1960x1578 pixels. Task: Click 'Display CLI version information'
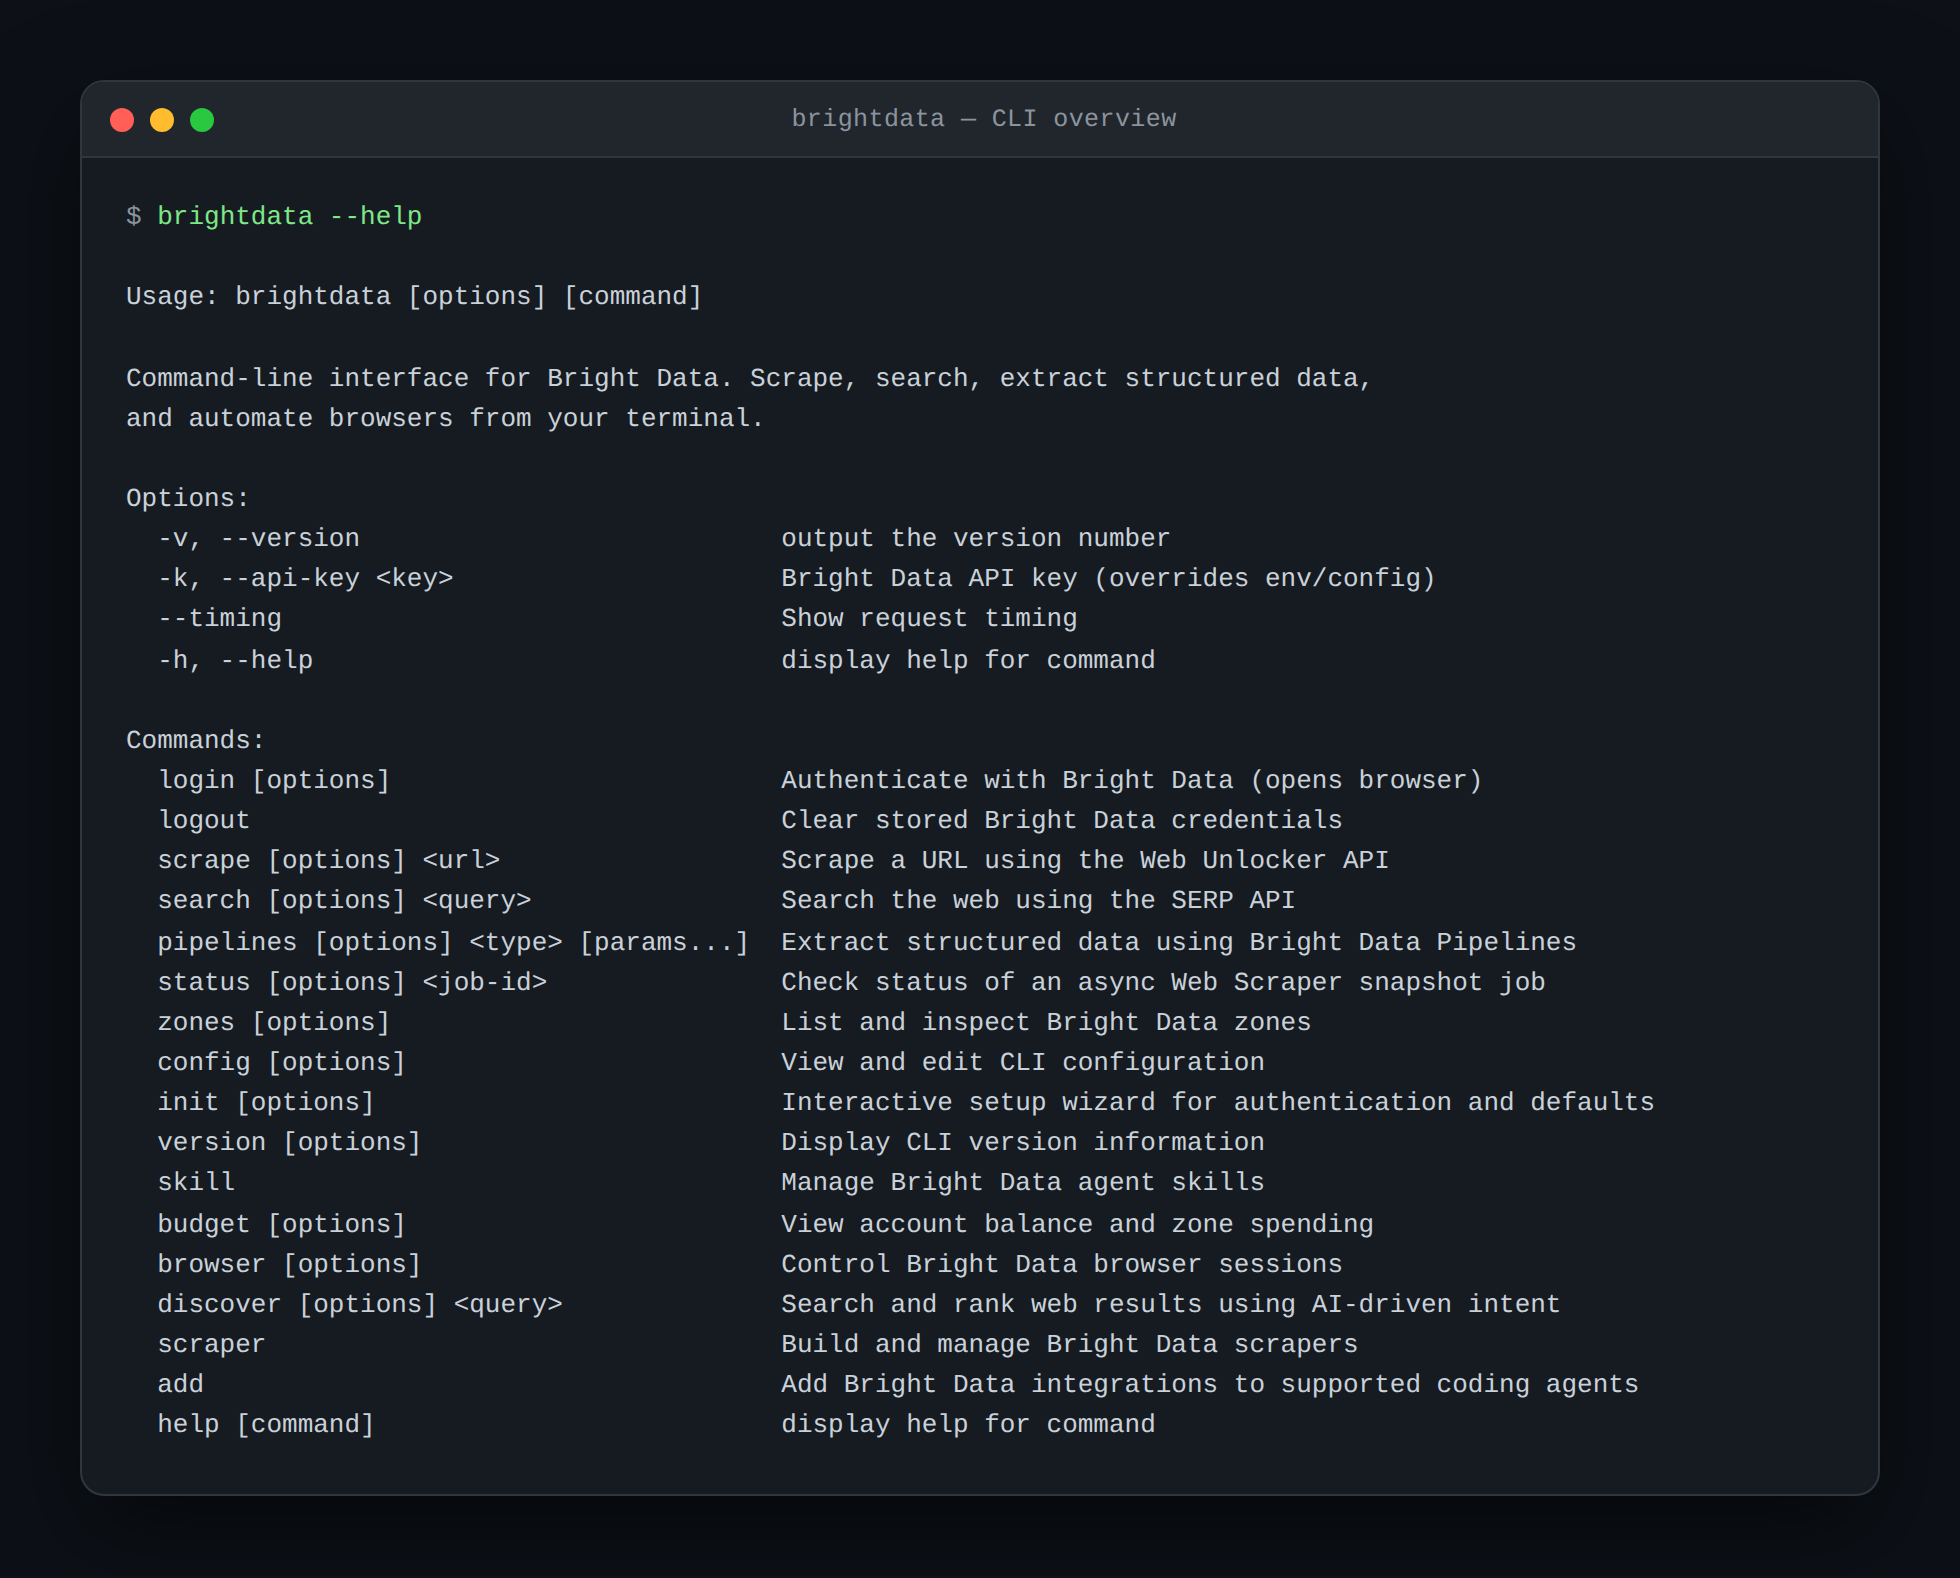(x=1022, y=1142)
